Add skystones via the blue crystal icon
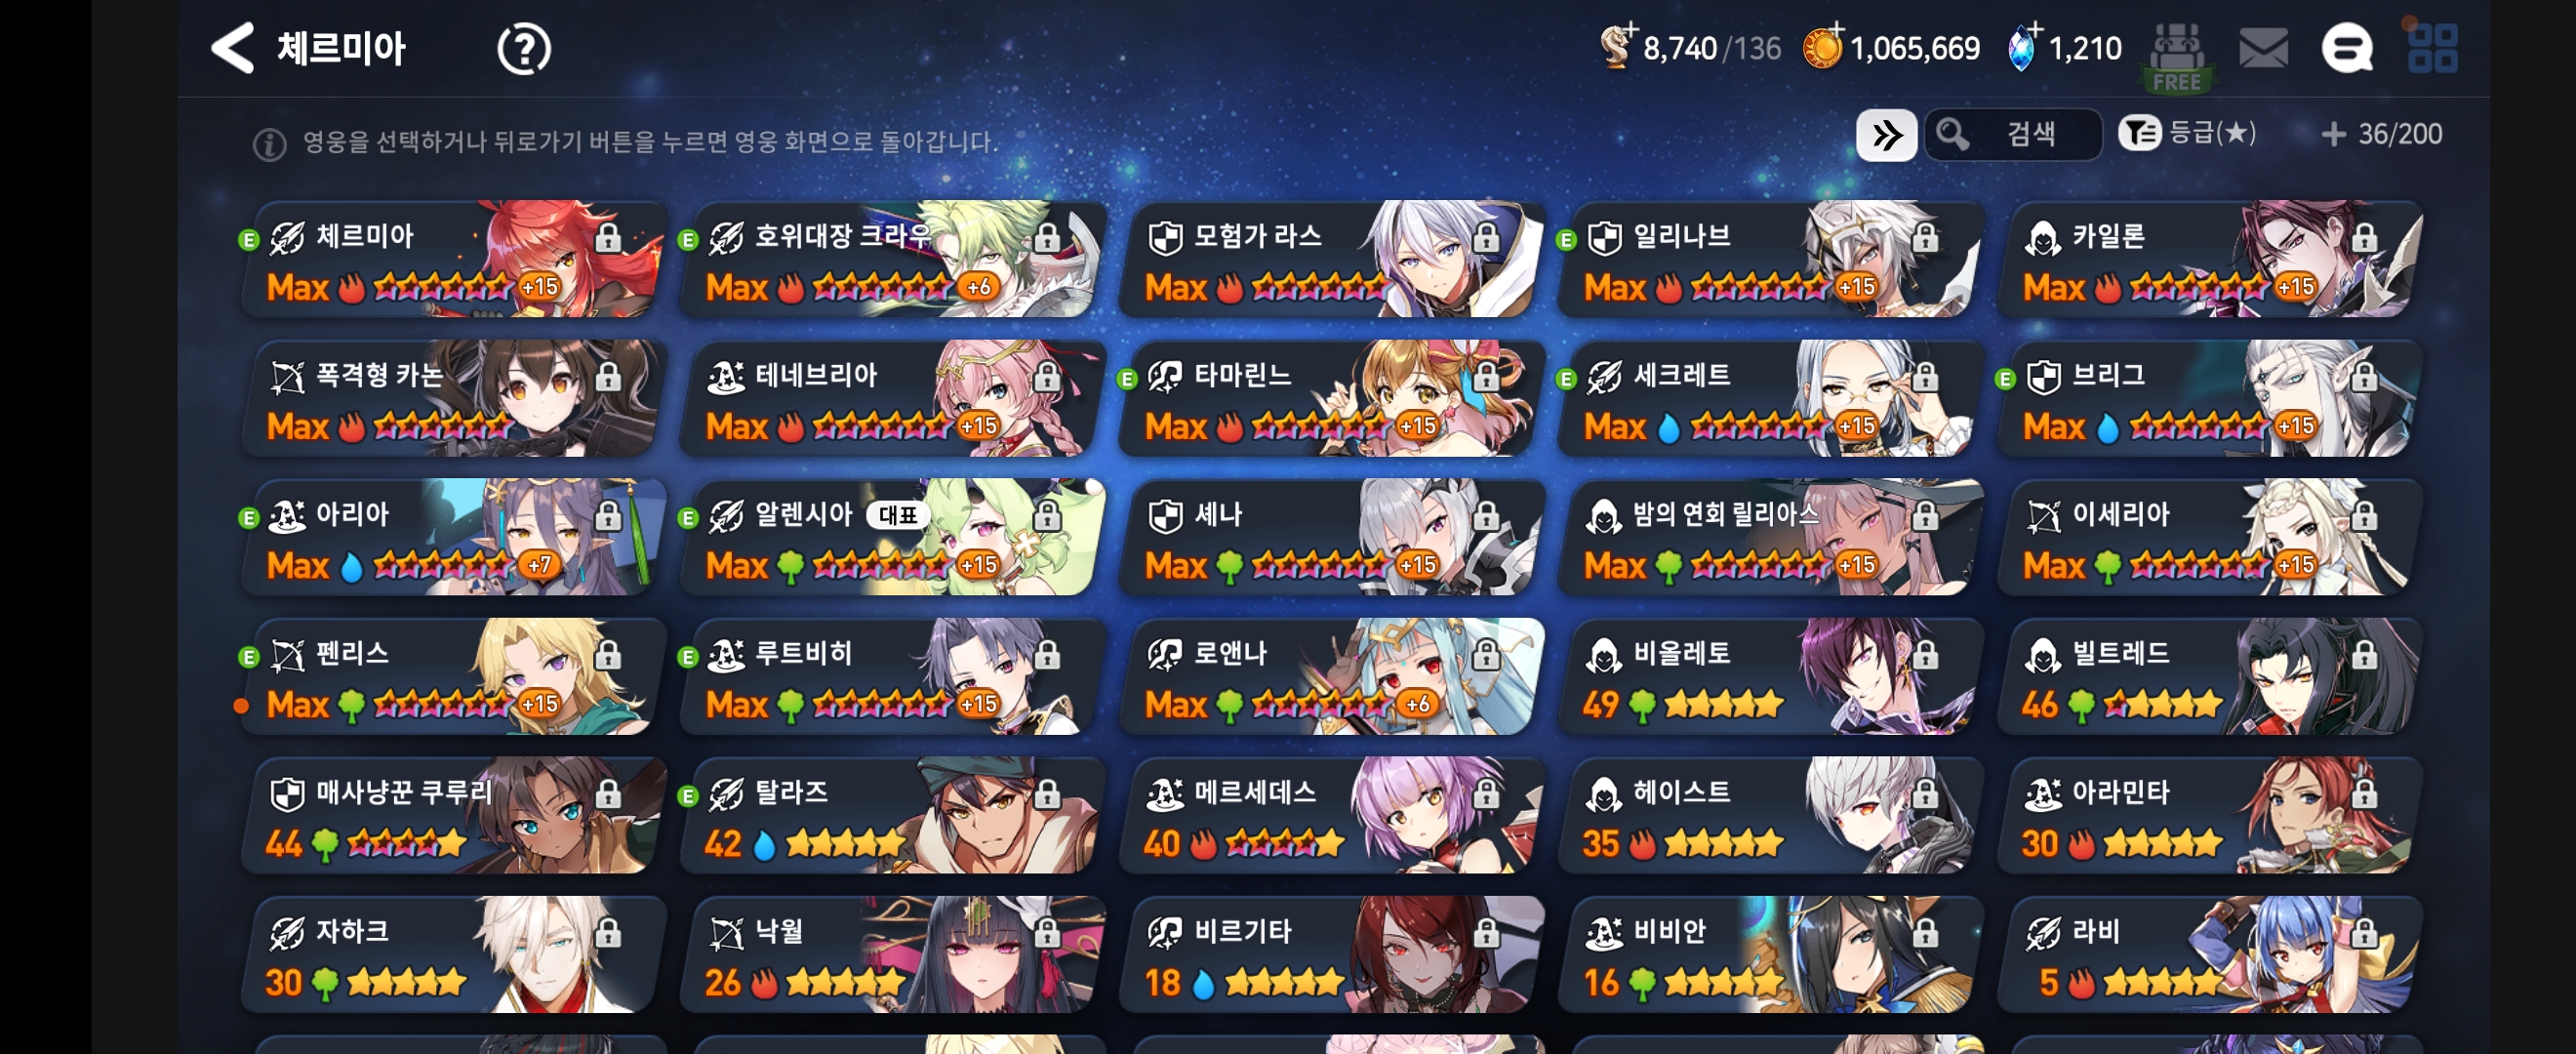 tap(2024, 46)
